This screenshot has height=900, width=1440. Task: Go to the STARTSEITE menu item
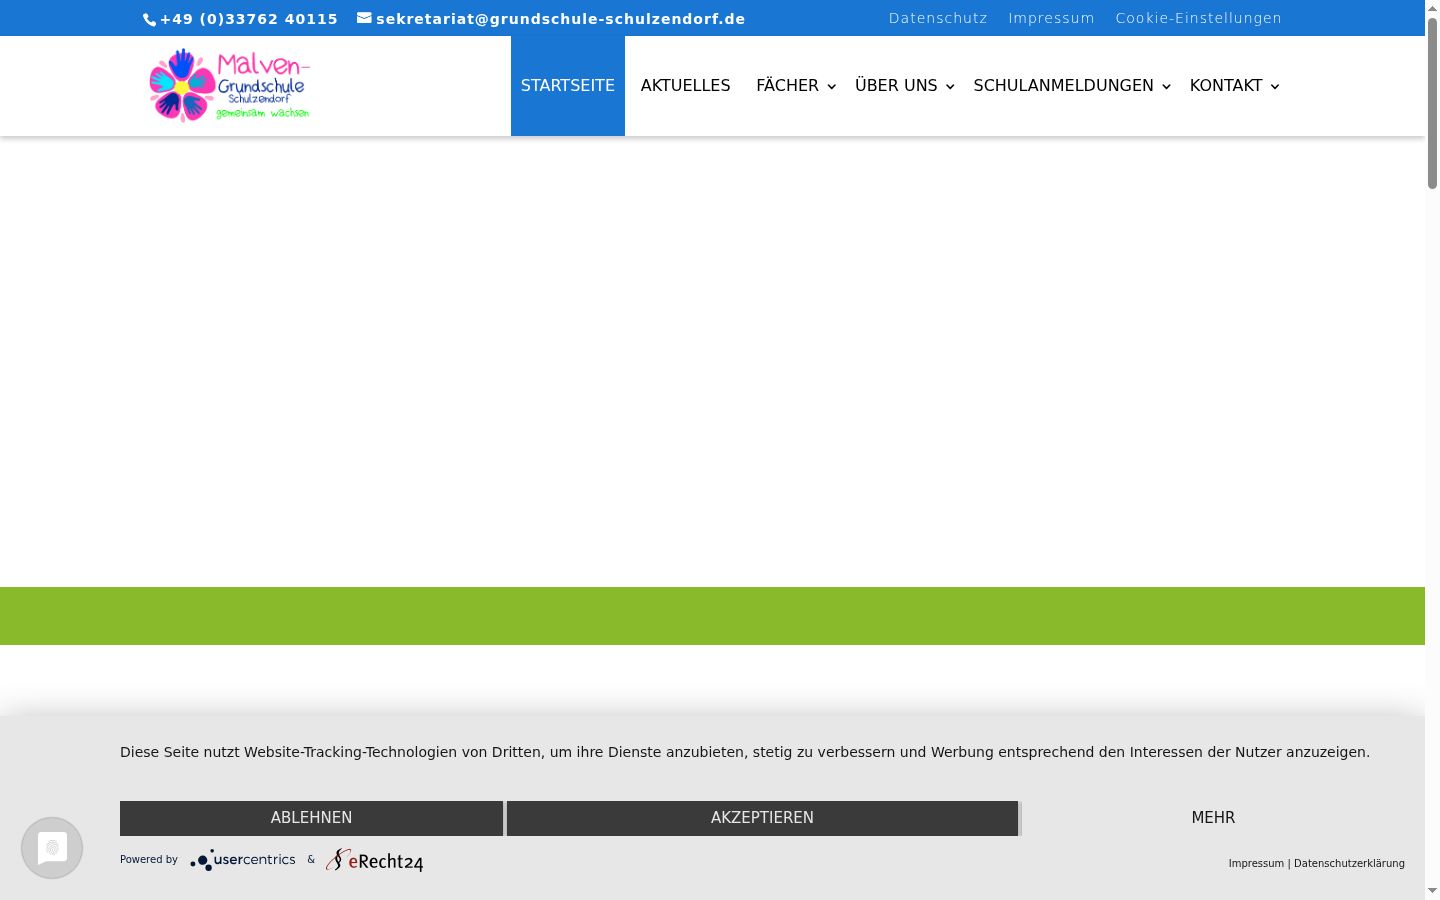[568, 86]
